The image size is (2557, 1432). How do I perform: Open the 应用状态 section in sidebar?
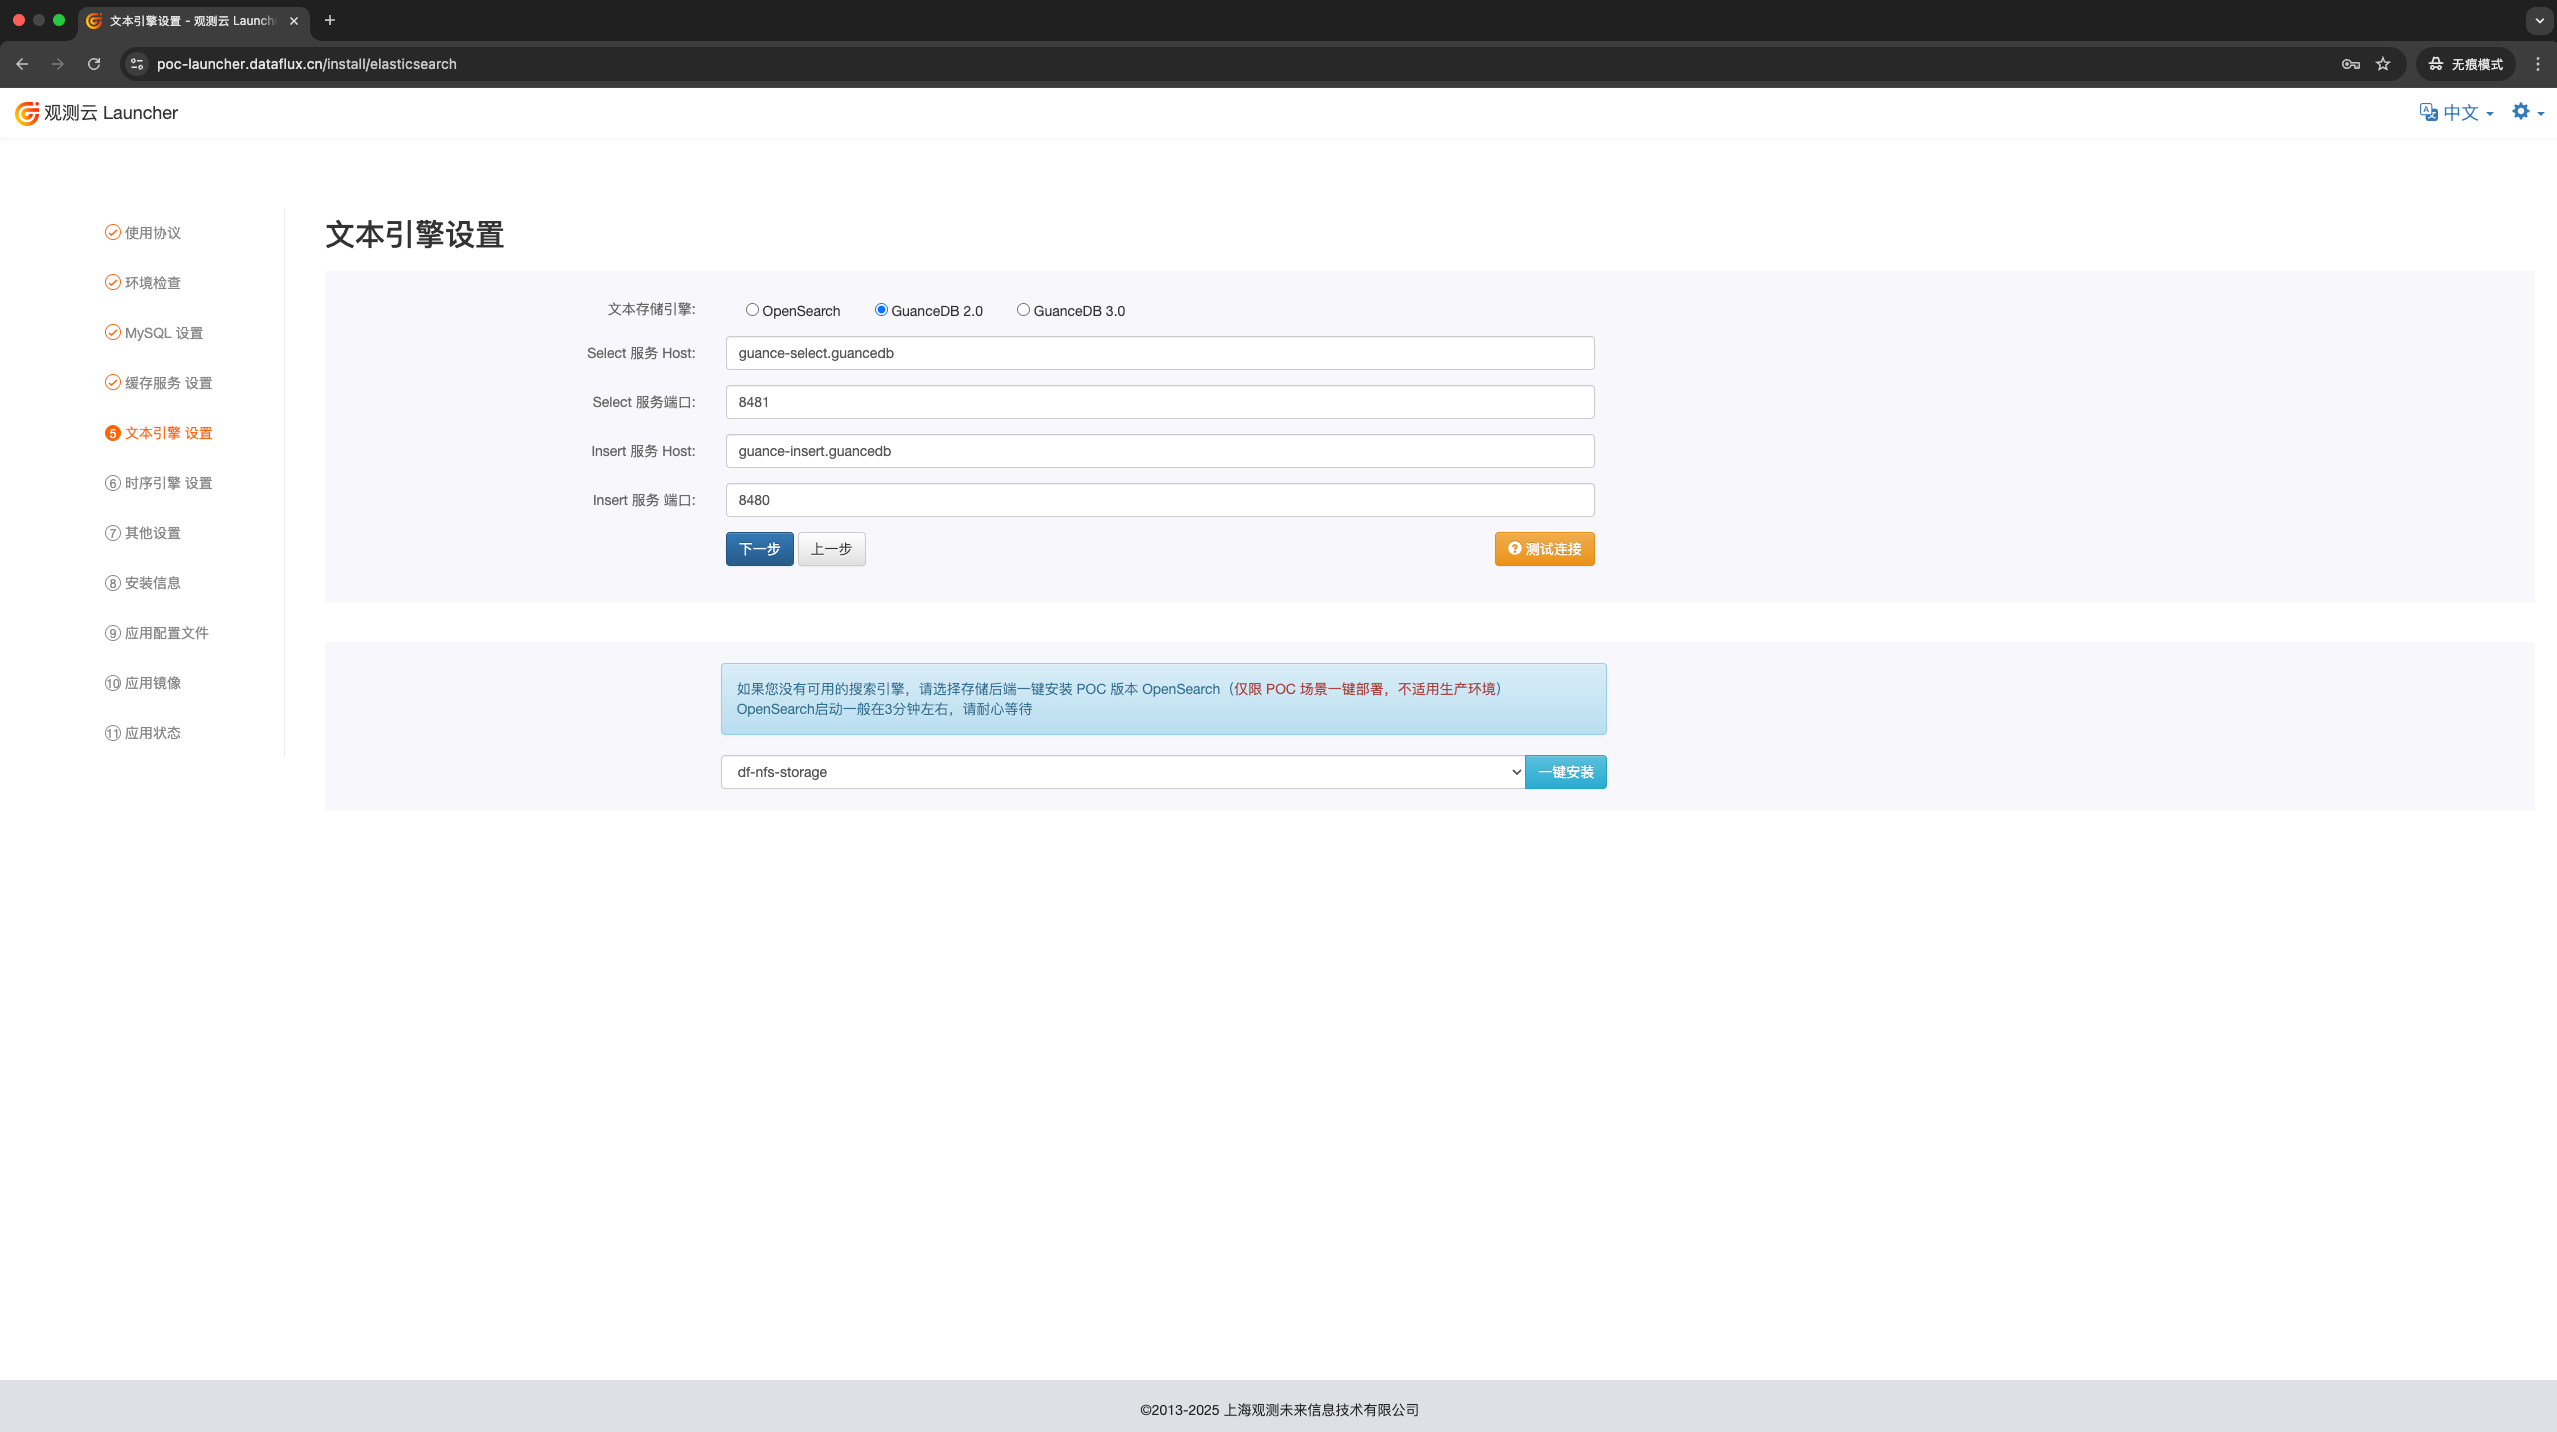click(x=152, y=732)
